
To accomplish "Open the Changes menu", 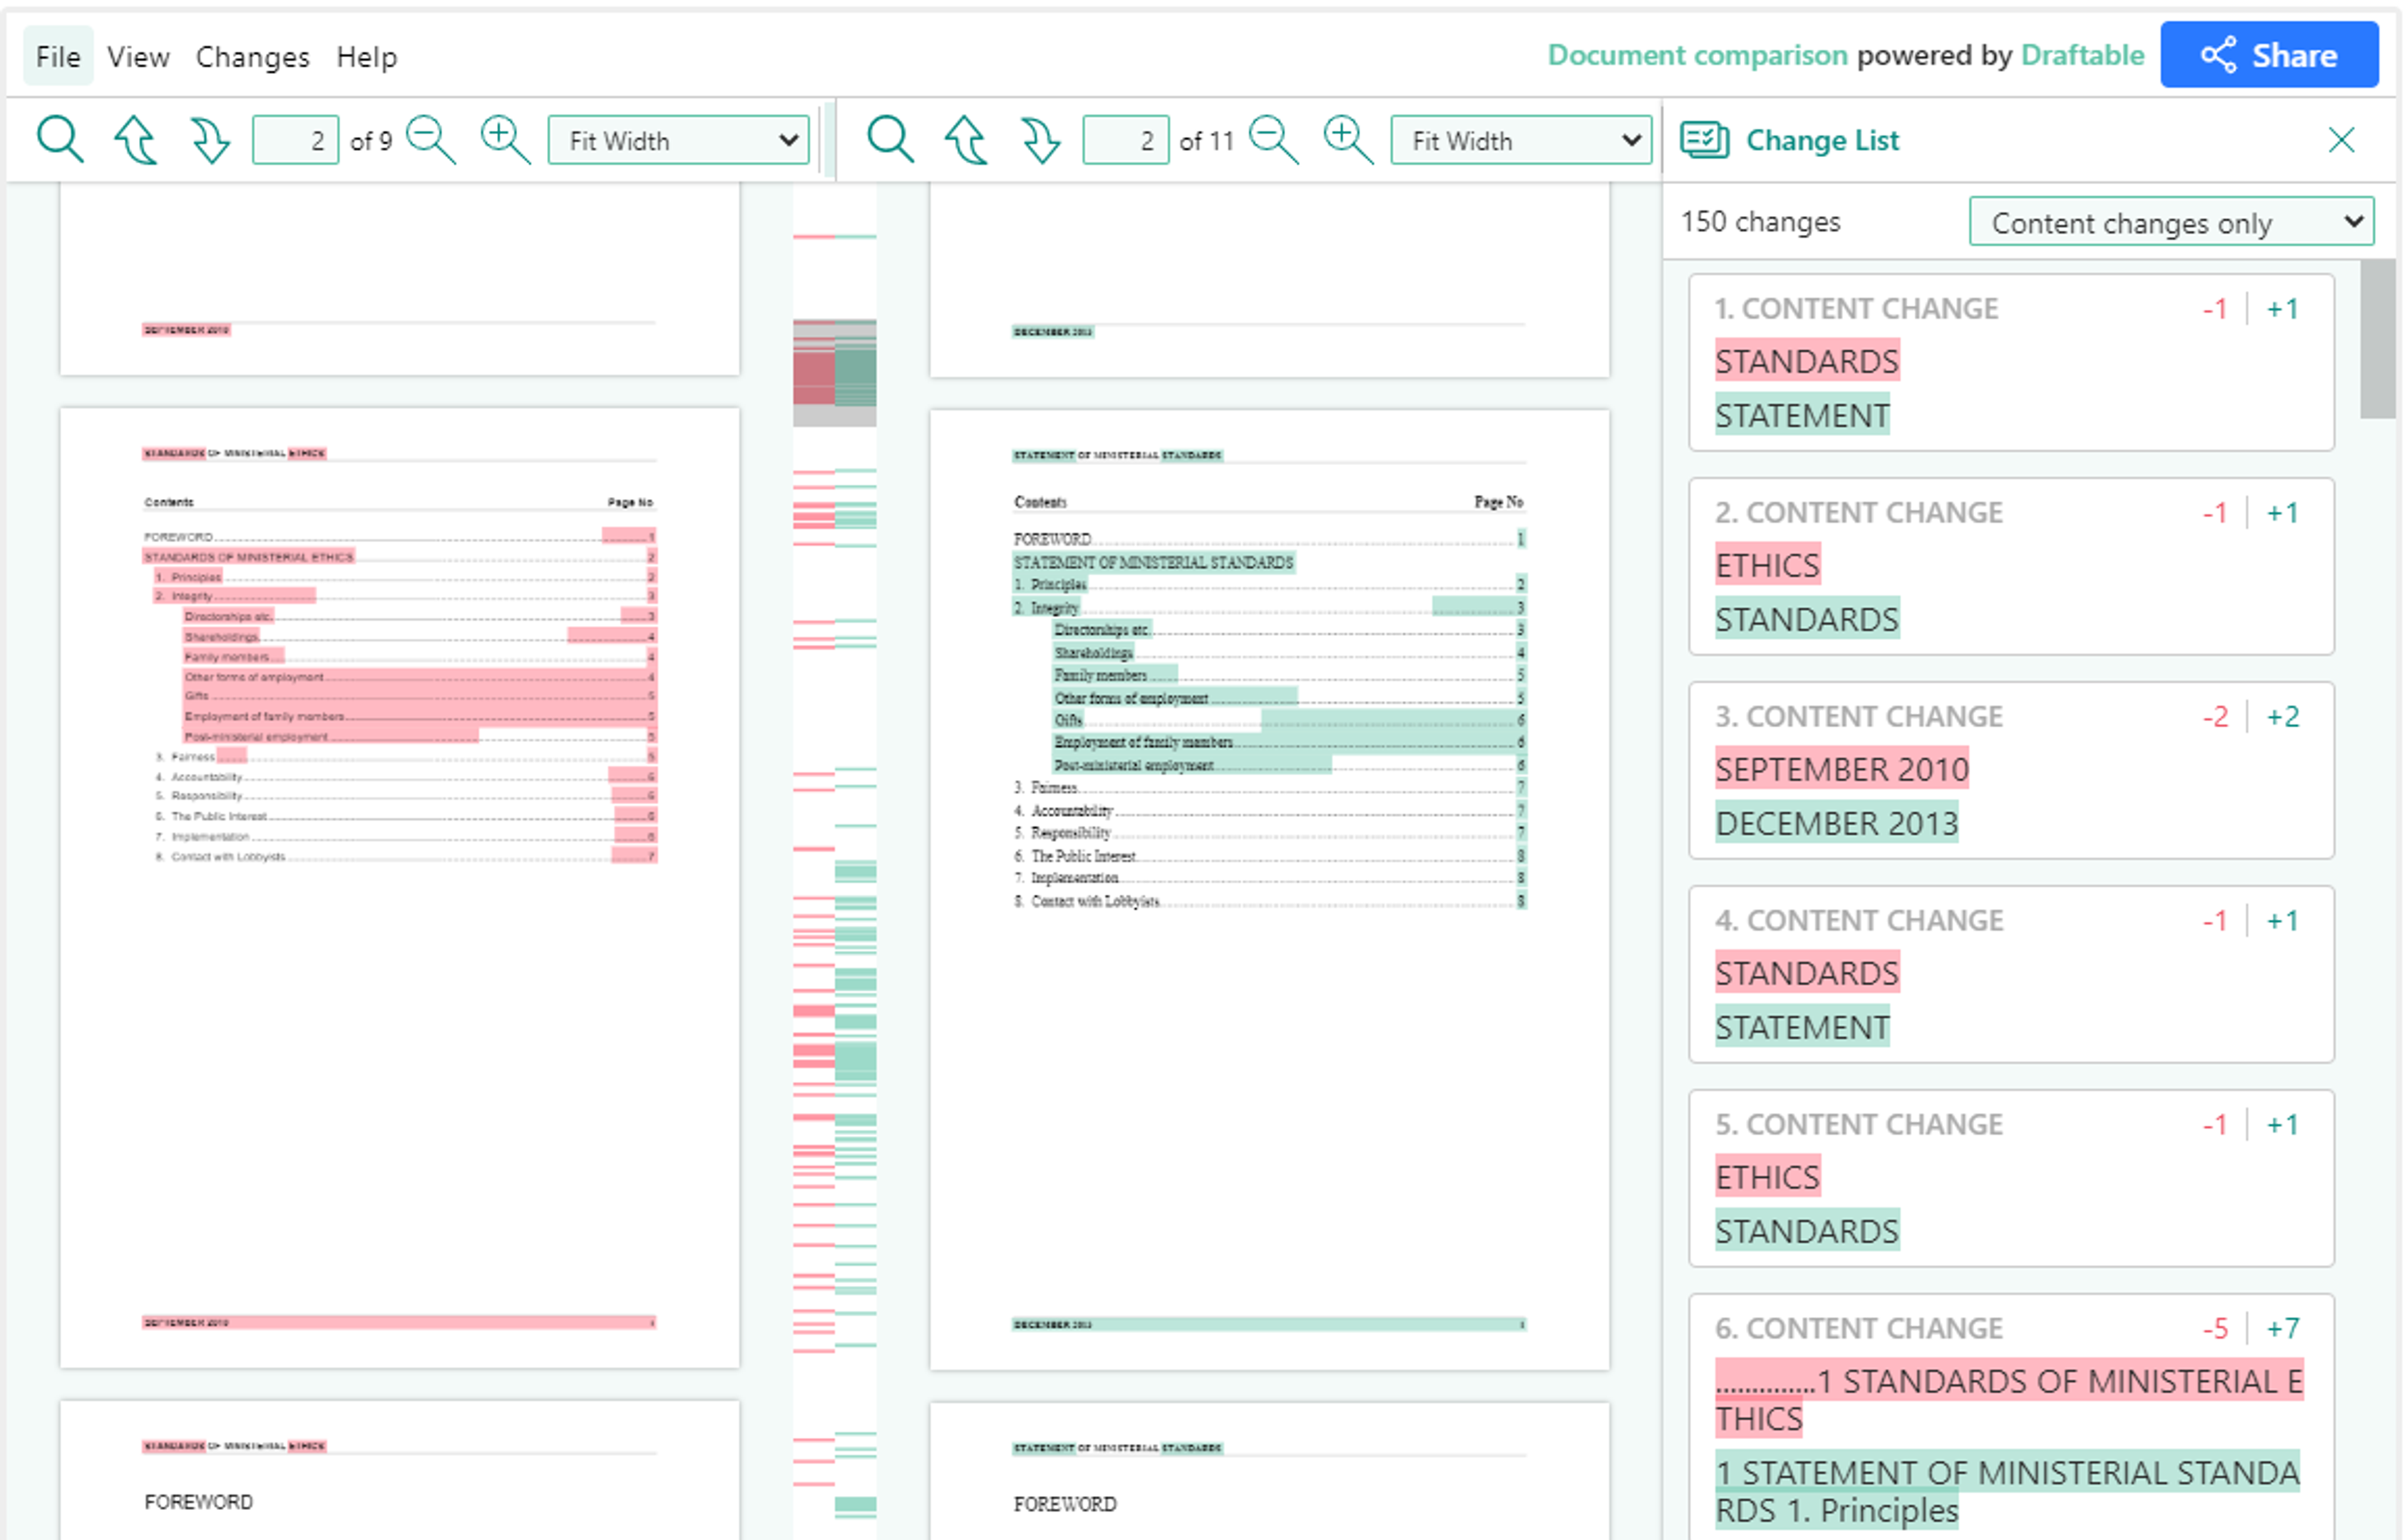I will point(252,57).
